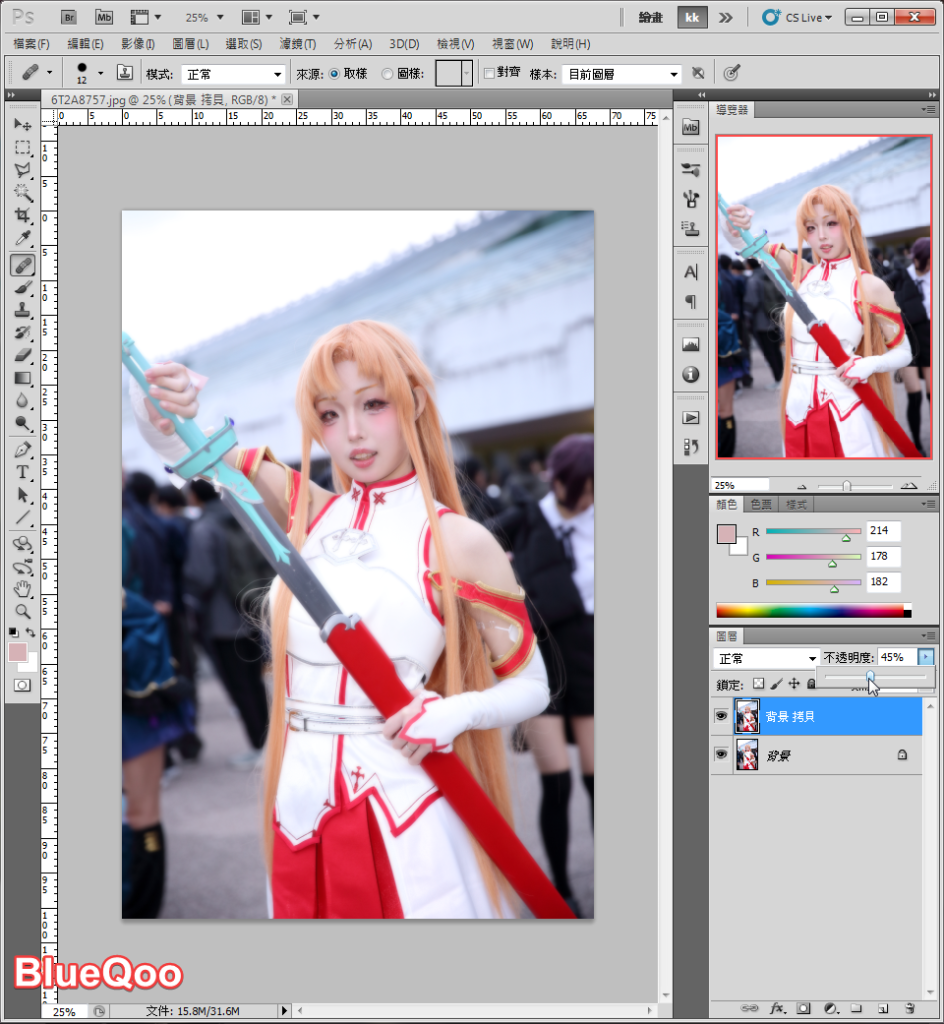Image resolution: width=944 pixels, height=1024 pixels.
Task: Click the Delete layer trash icon
Action: tap(909, 1008)
